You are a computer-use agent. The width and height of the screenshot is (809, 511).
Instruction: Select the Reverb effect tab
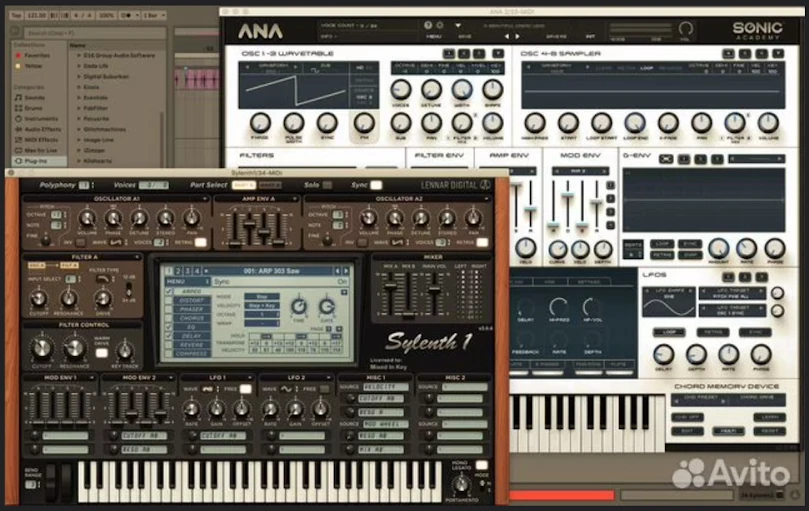coord(192,345)
